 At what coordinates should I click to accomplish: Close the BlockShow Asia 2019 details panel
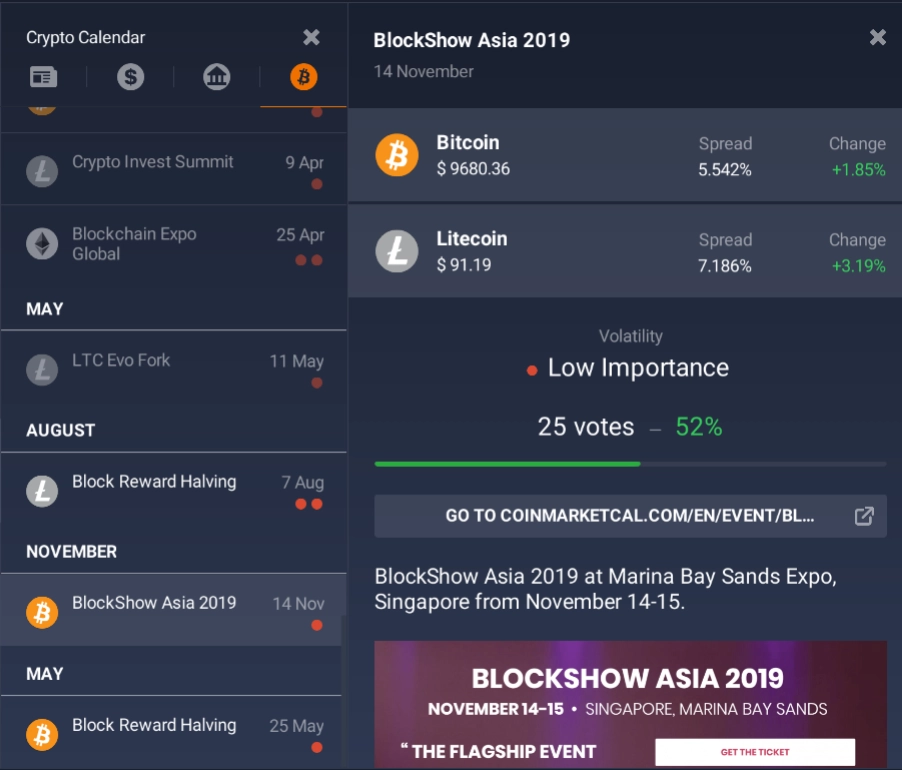point(877,37)
